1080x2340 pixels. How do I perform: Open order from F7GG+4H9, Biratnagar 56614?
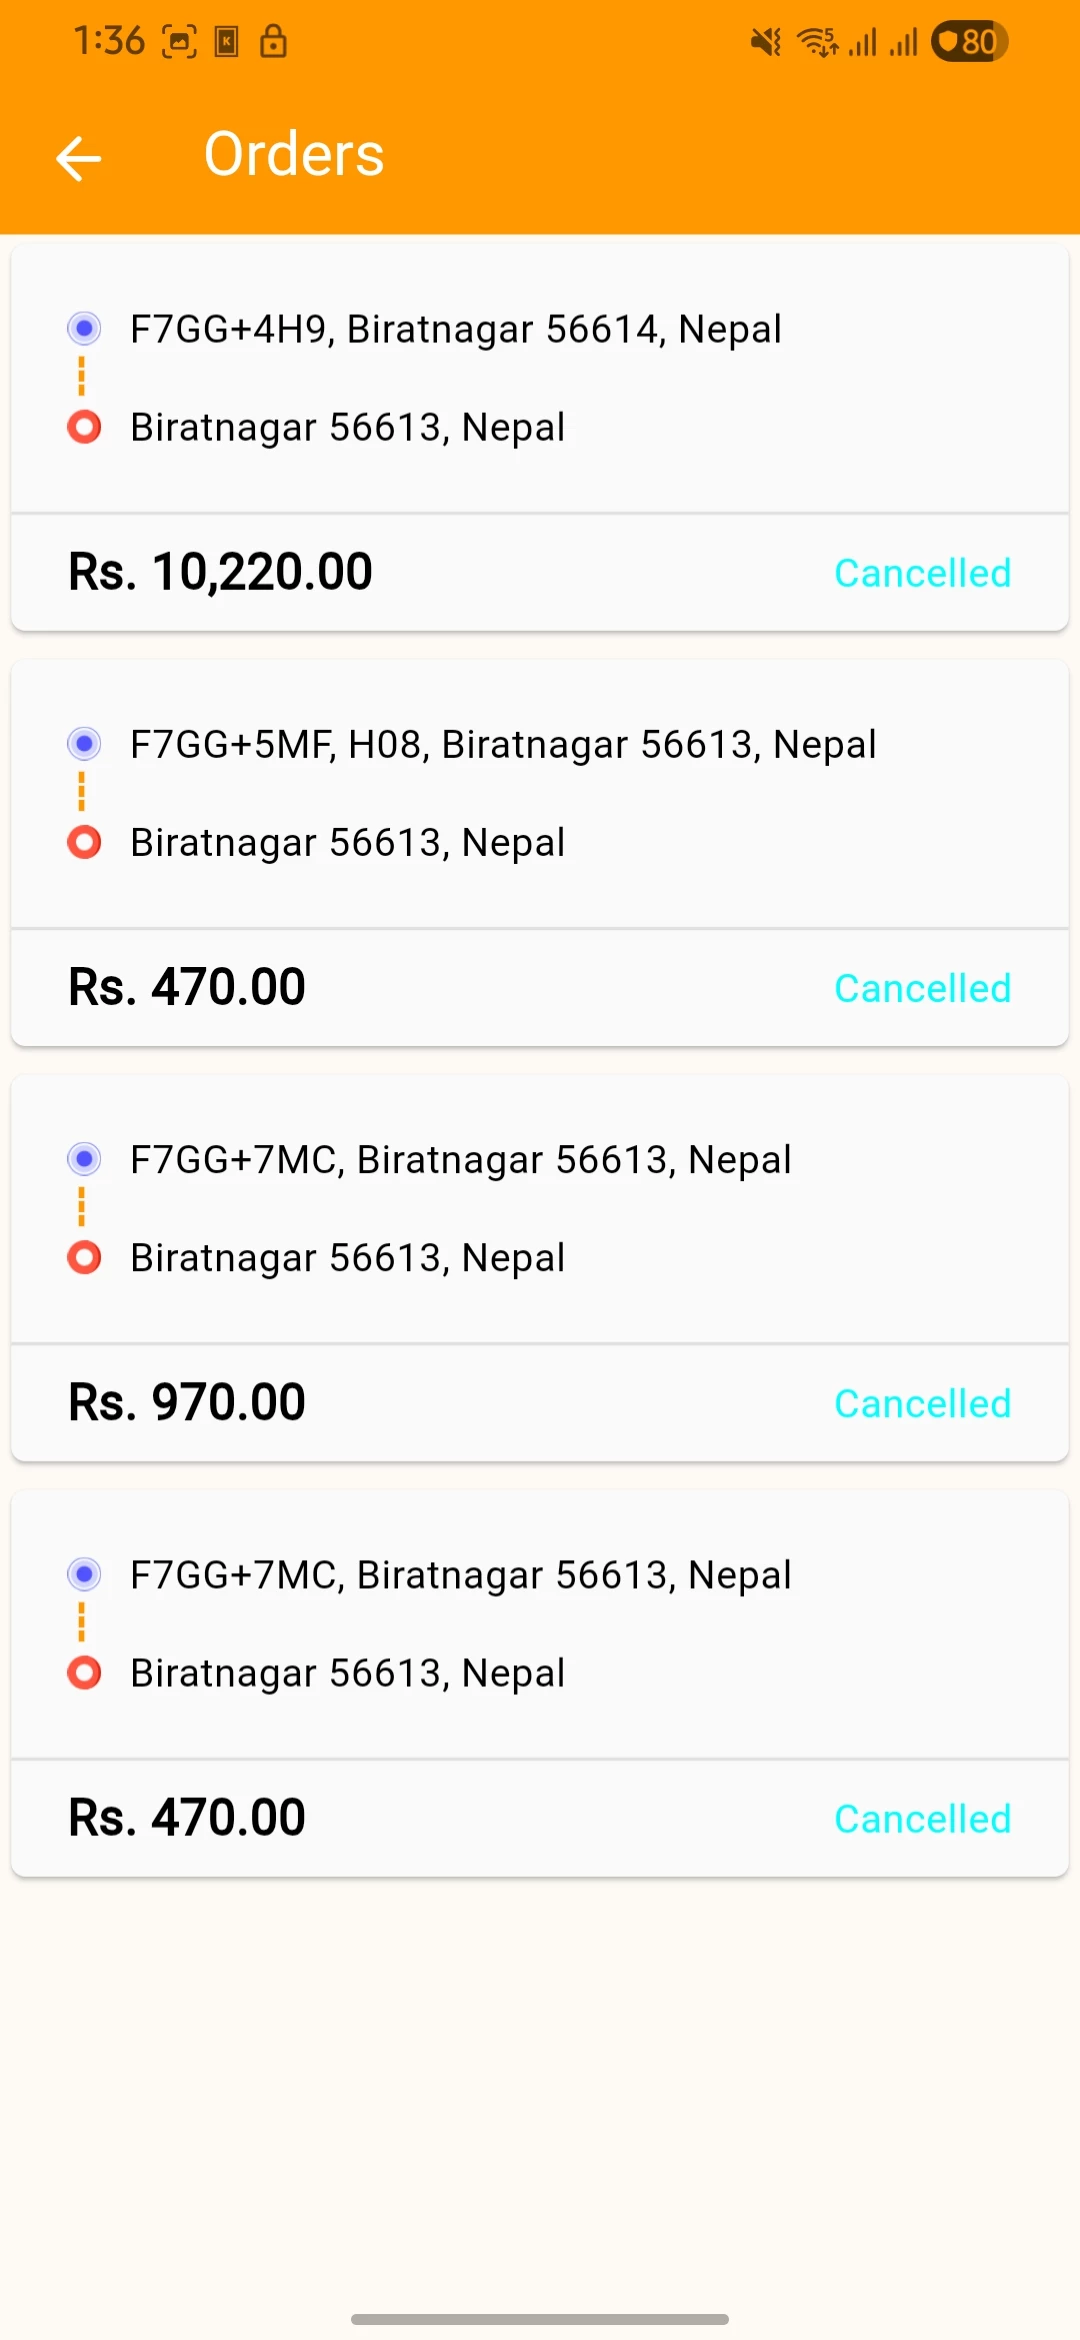(x=455, y=329)
